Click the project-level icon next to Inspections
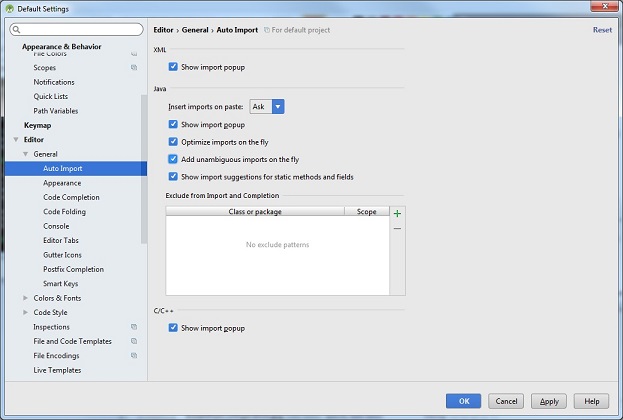The height and width of the screenshot is (420, 623). click(134, 327)
